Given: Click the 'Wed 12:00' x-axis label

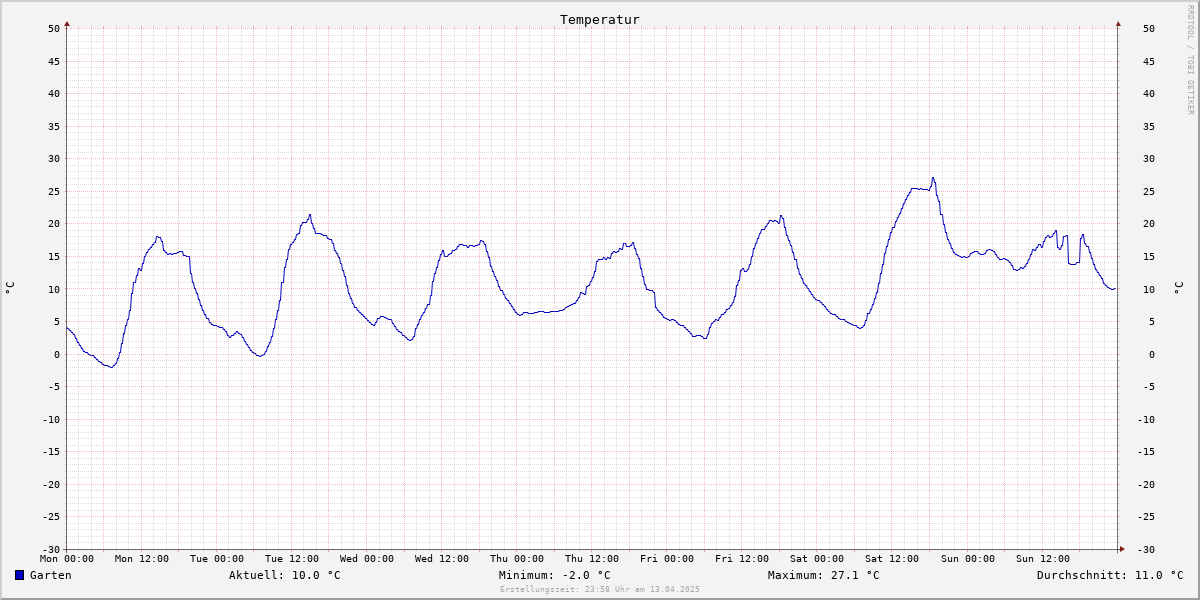Looking at the screenshot, I should pos(442,559).
